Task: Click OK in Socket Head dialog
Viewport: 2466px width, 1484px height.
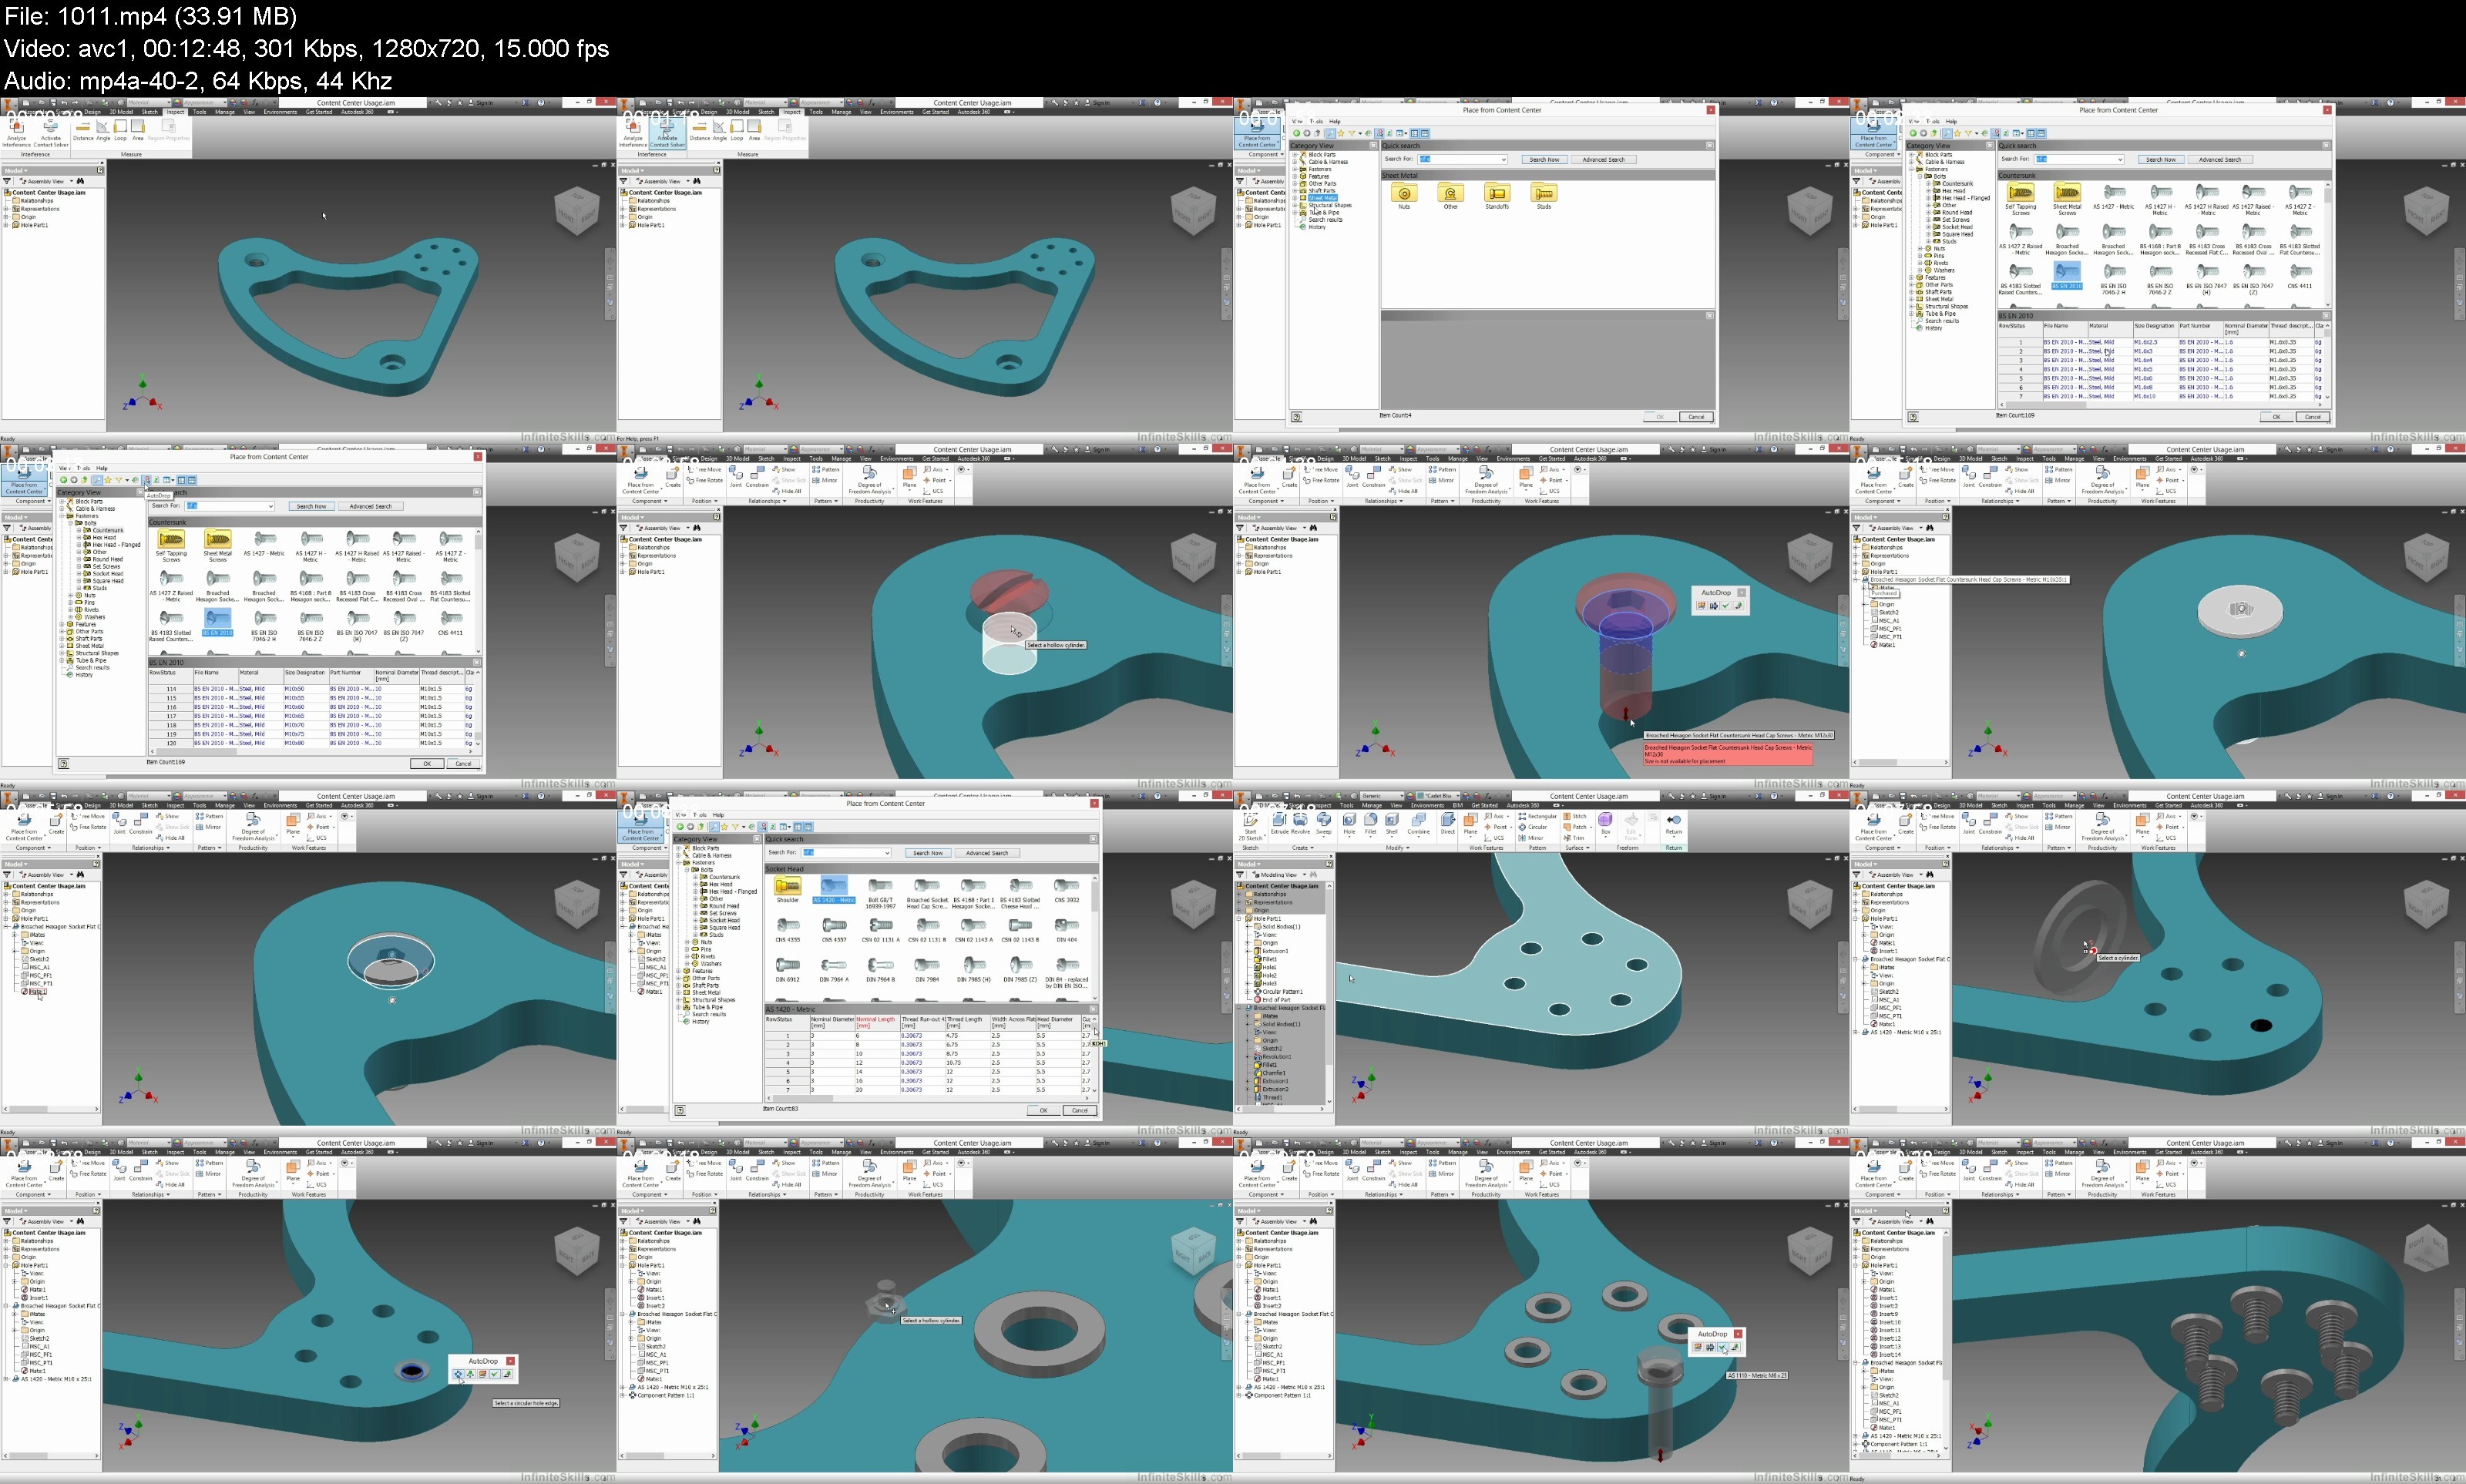Action: pyautogui.click(x=1044, y=1110)
